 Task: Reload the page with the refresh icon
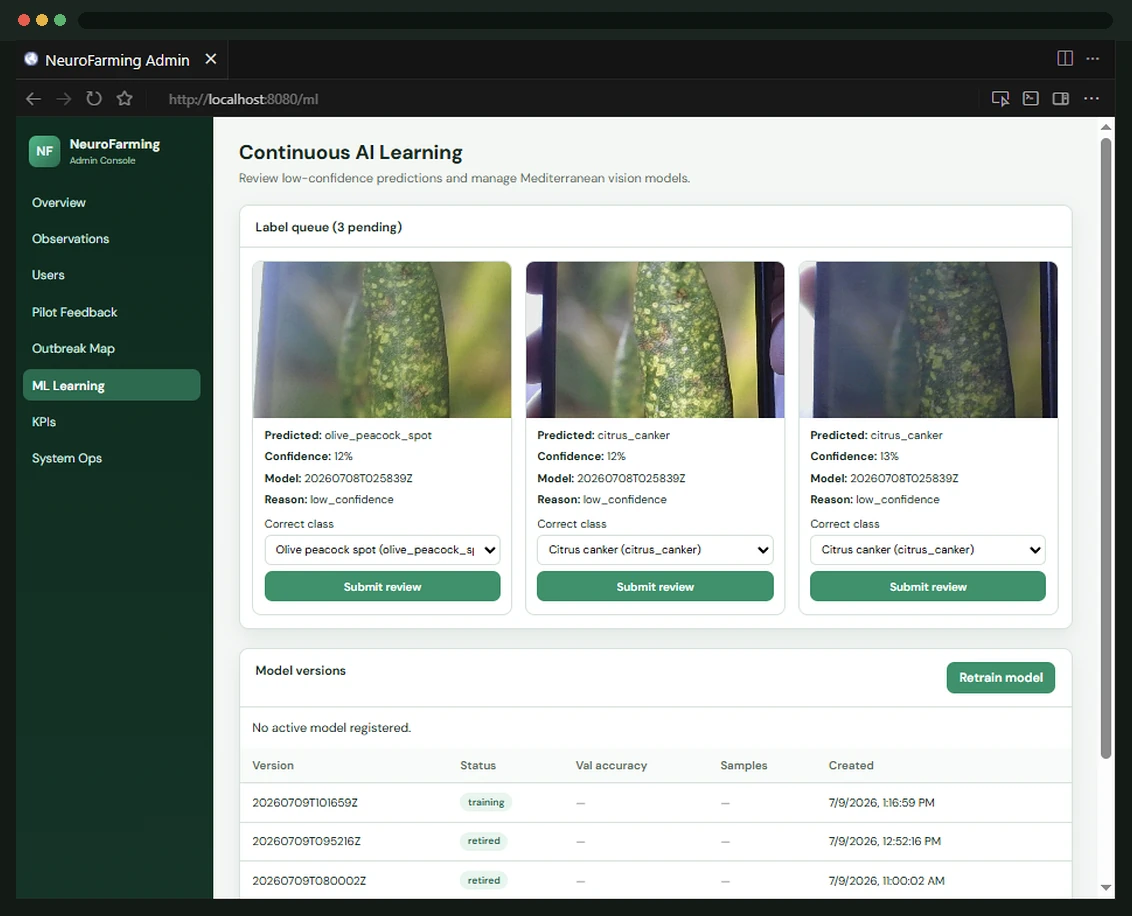(94, 98)
